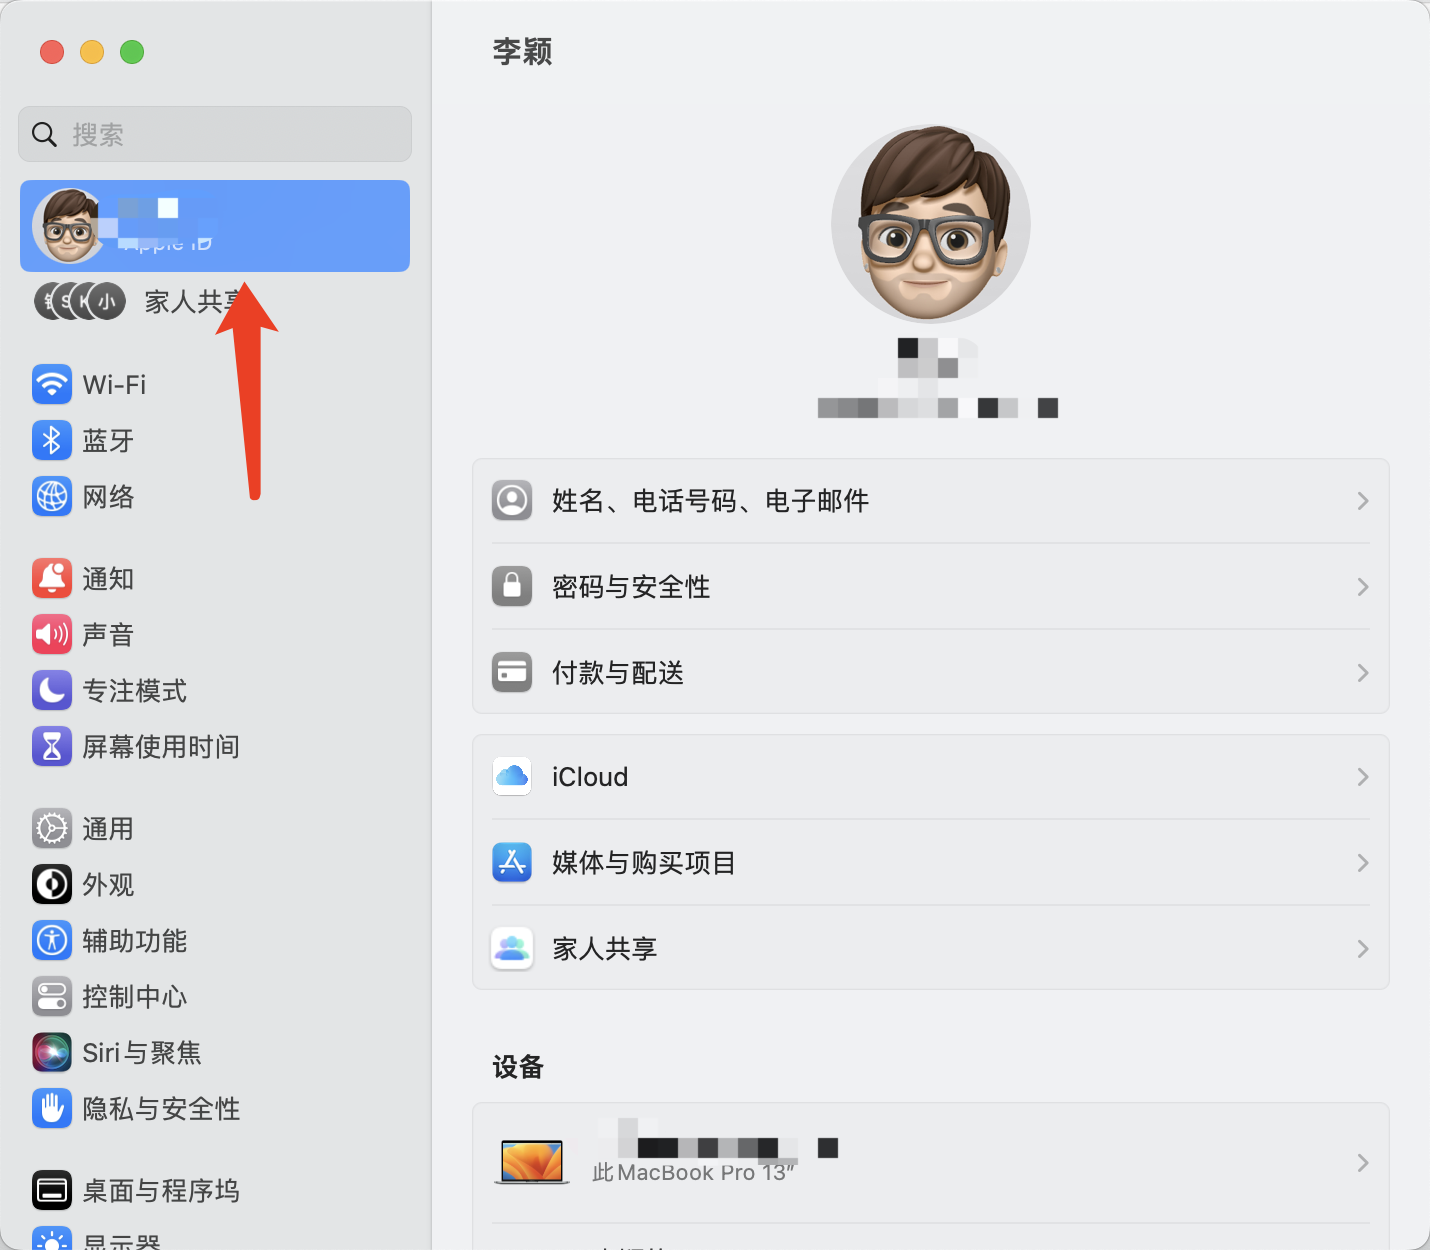Open 家人共享 from the right panel
Image resolution: width=1430 pixels, height=1250 pixels.
(x=930, y=948)
